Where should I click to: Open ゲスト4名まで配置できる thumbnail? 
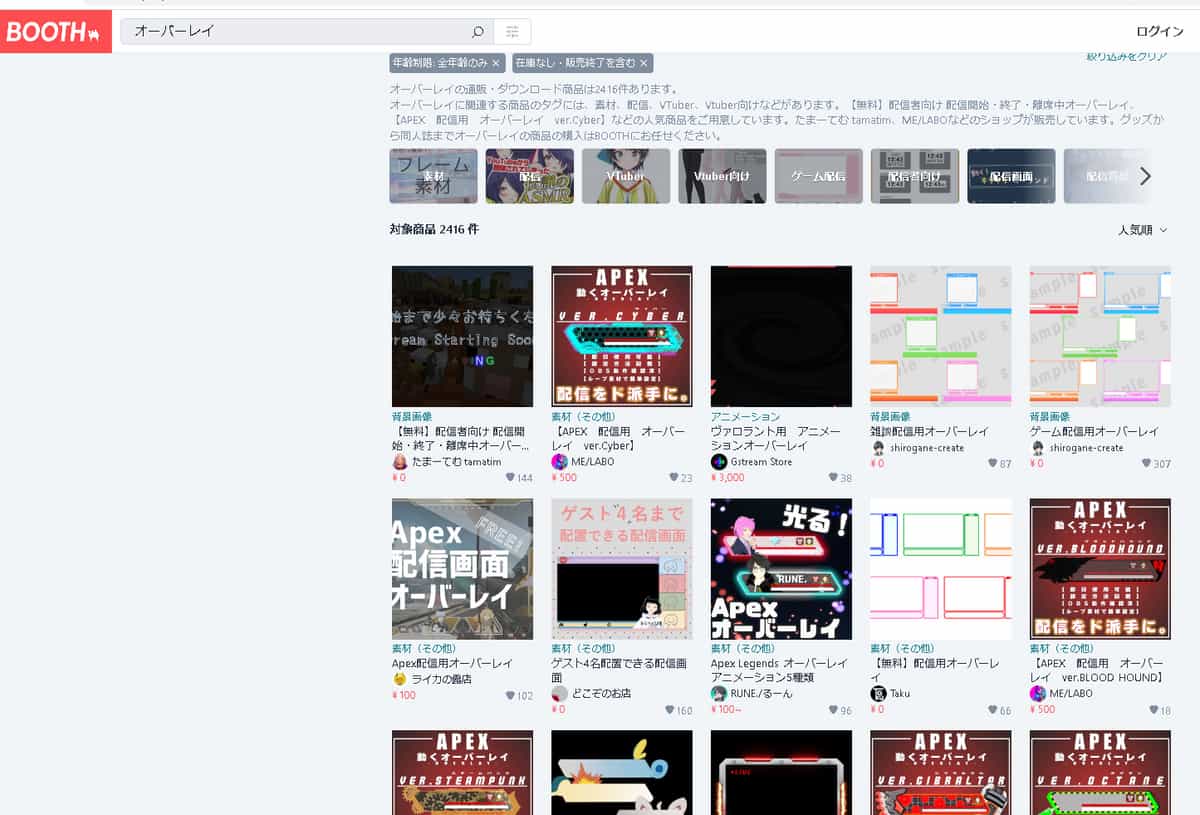tap(622, 569)
